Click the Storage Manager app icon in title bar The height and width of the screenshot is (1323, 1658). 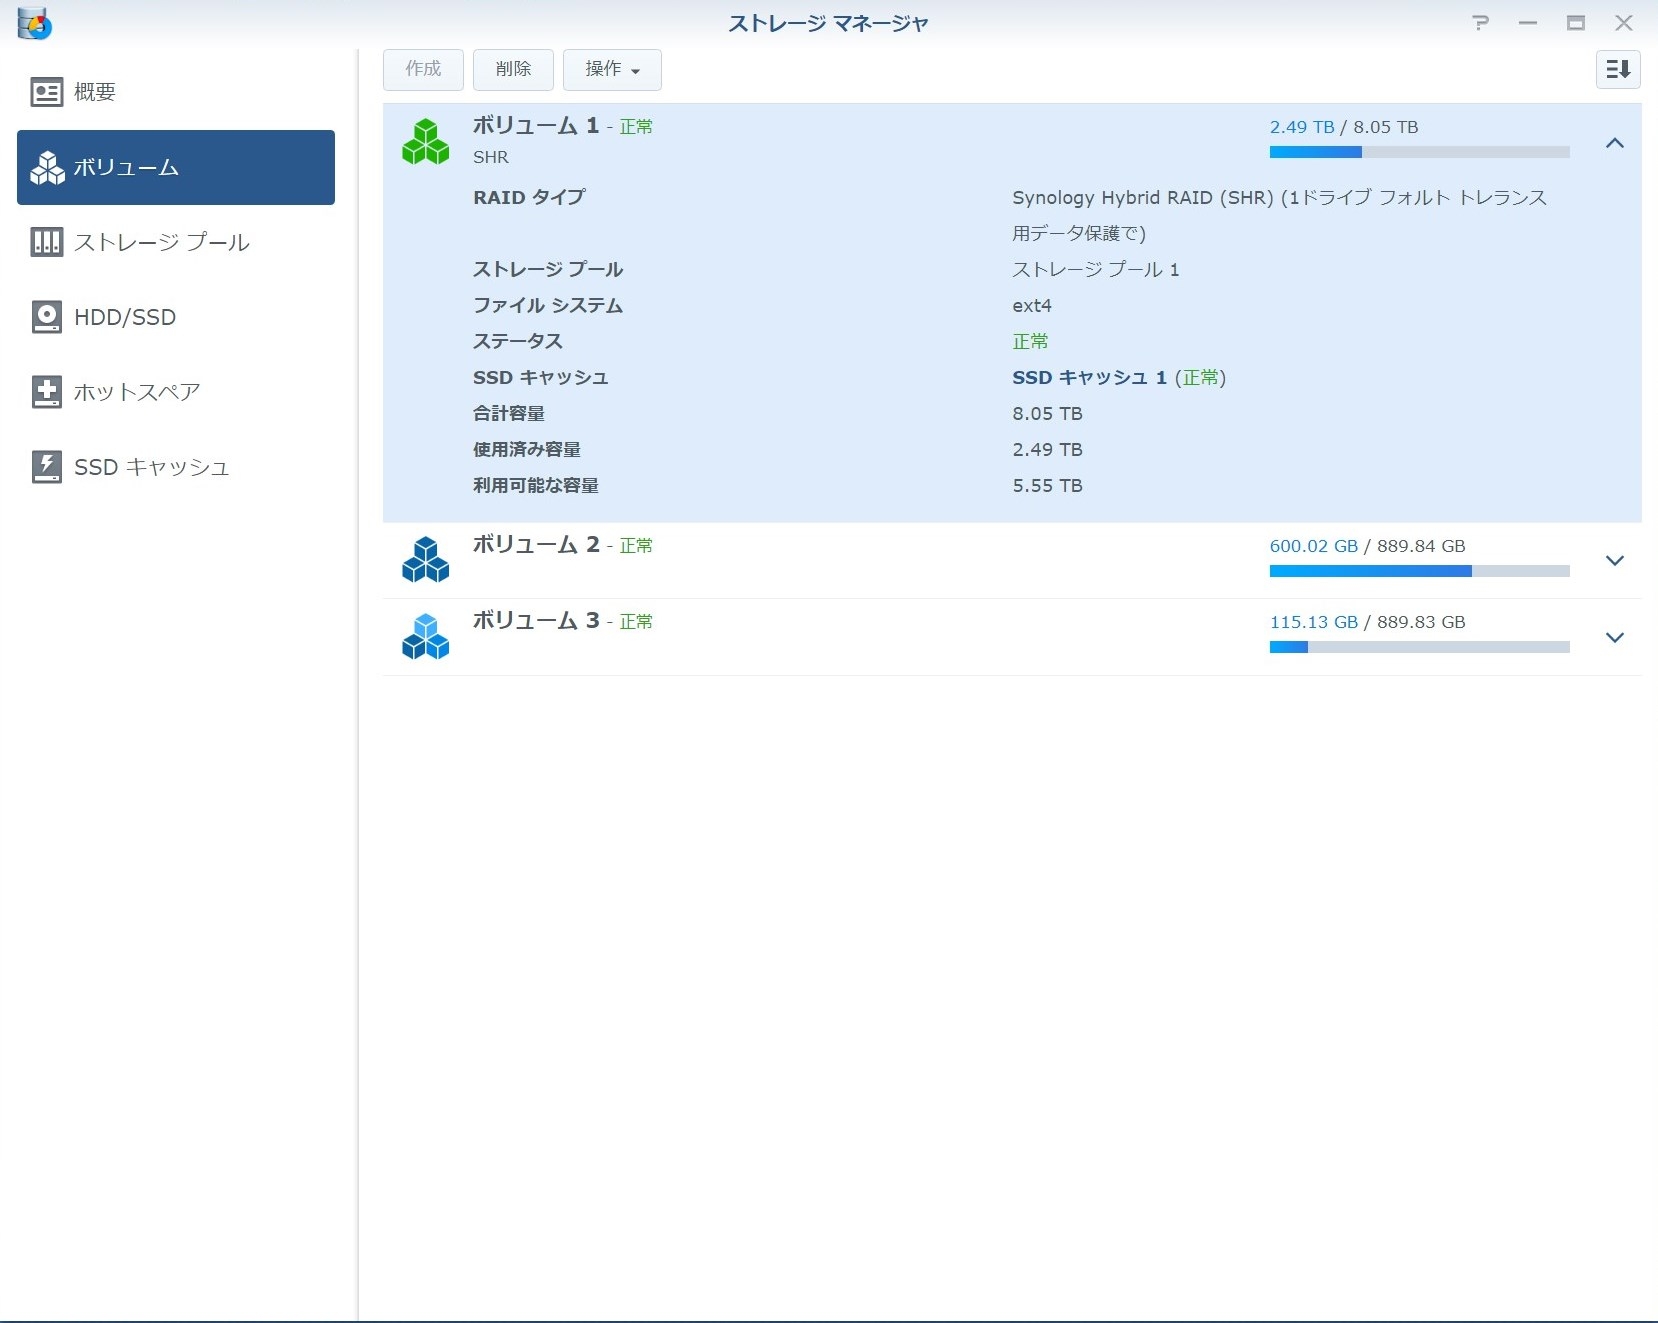(34, 23)
